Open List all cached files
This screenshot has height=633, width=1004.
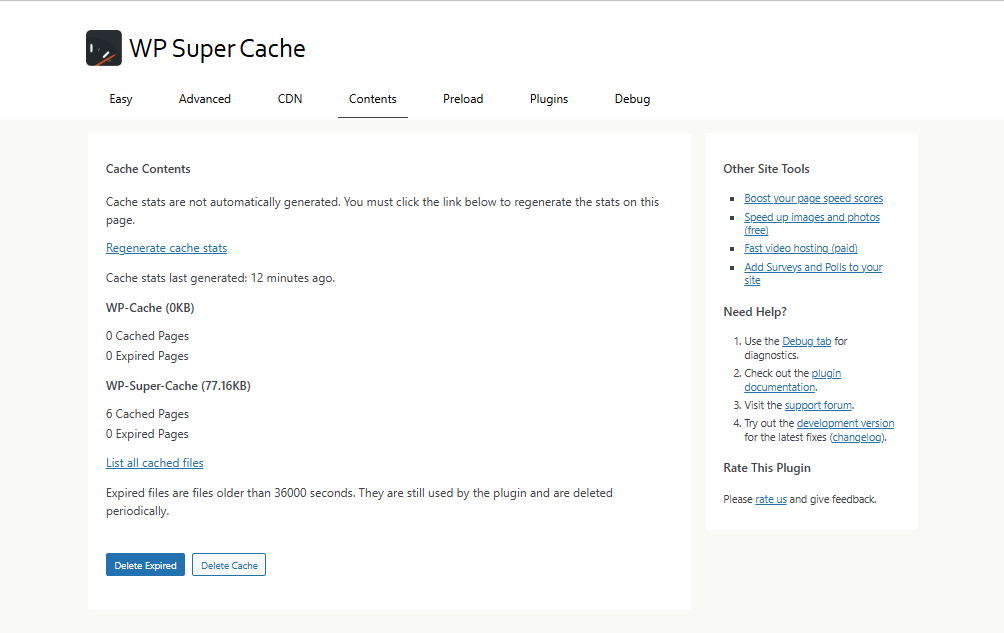click(x=154, y=462)
